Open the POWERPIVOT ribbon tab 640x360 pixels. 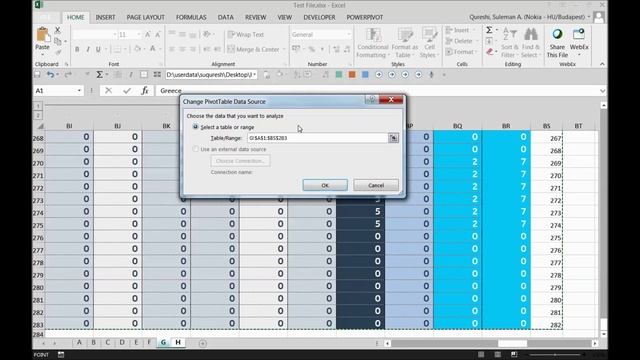pyautogui.click(x=364, y=17)
